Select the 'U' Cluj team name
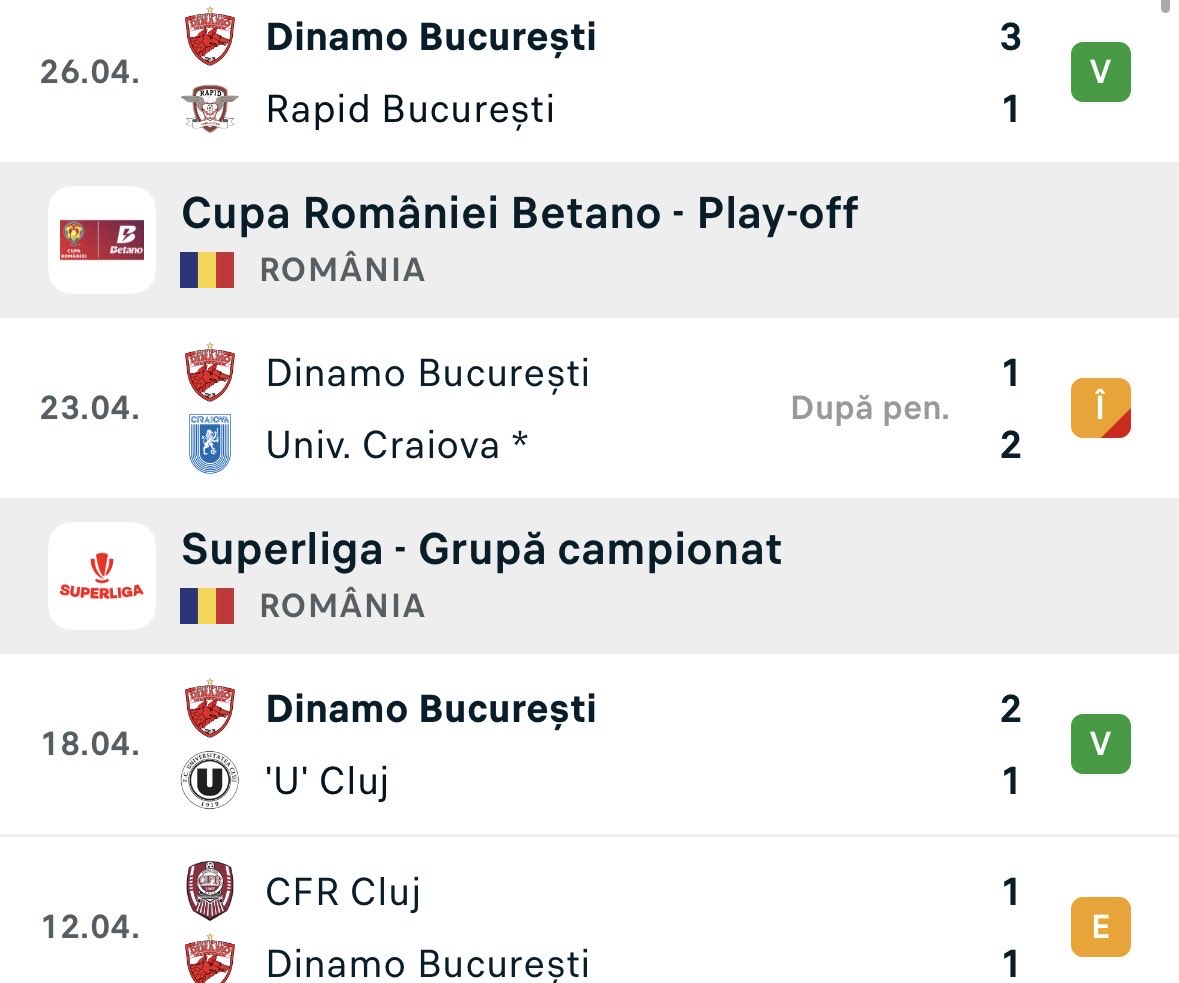The width and height of the screenshot is (1179, 983). [x=327, y=781]
